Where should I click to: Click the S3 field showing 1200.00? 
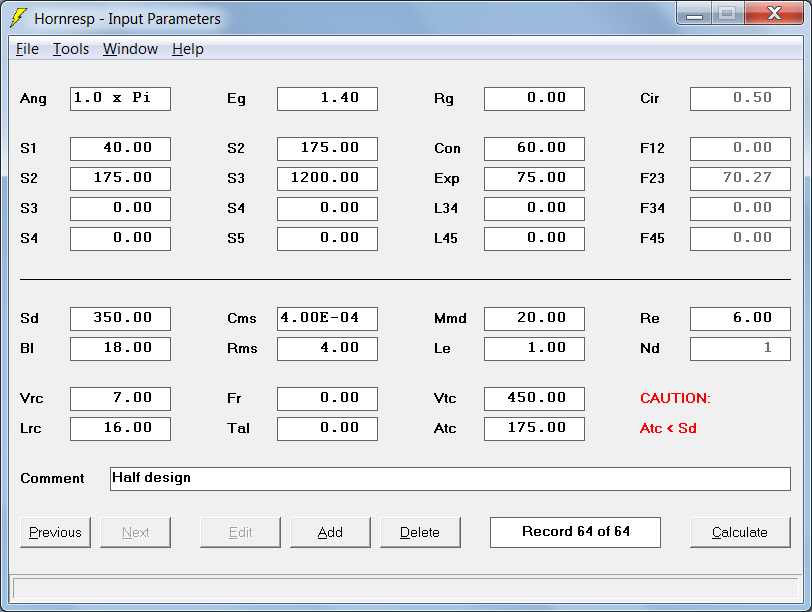[327, 179]
